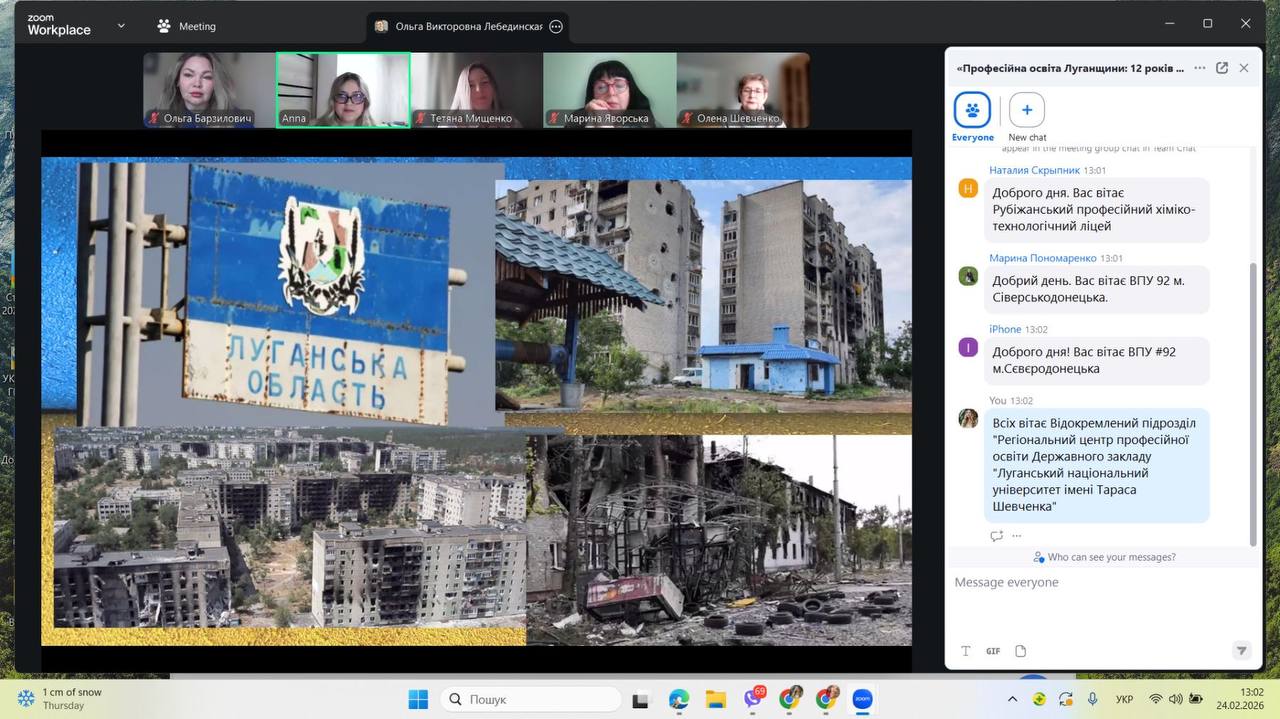Toggle the microphone icon in system tray
Screen dimensions: 1280x719
tap(1093, 699)
